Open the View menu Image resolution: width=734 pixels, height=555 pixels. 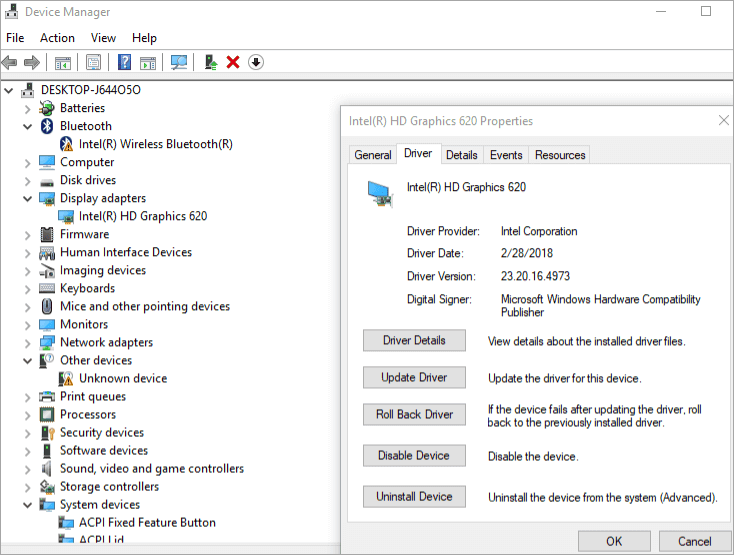[103, 38]
